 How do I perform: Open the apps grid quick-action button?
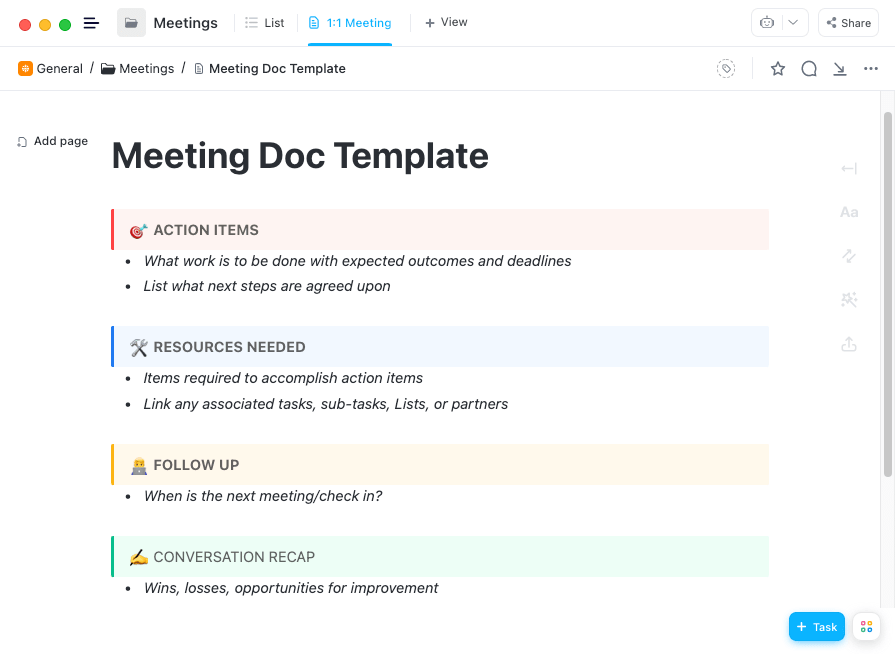pos(866,627)
